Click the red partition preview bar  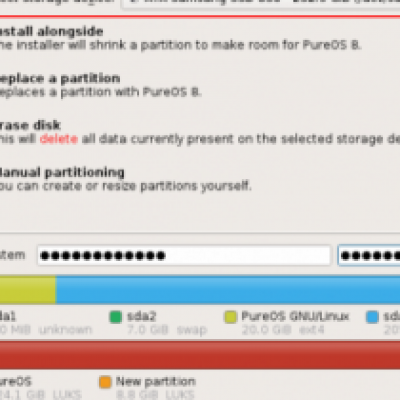click(200, 354)
